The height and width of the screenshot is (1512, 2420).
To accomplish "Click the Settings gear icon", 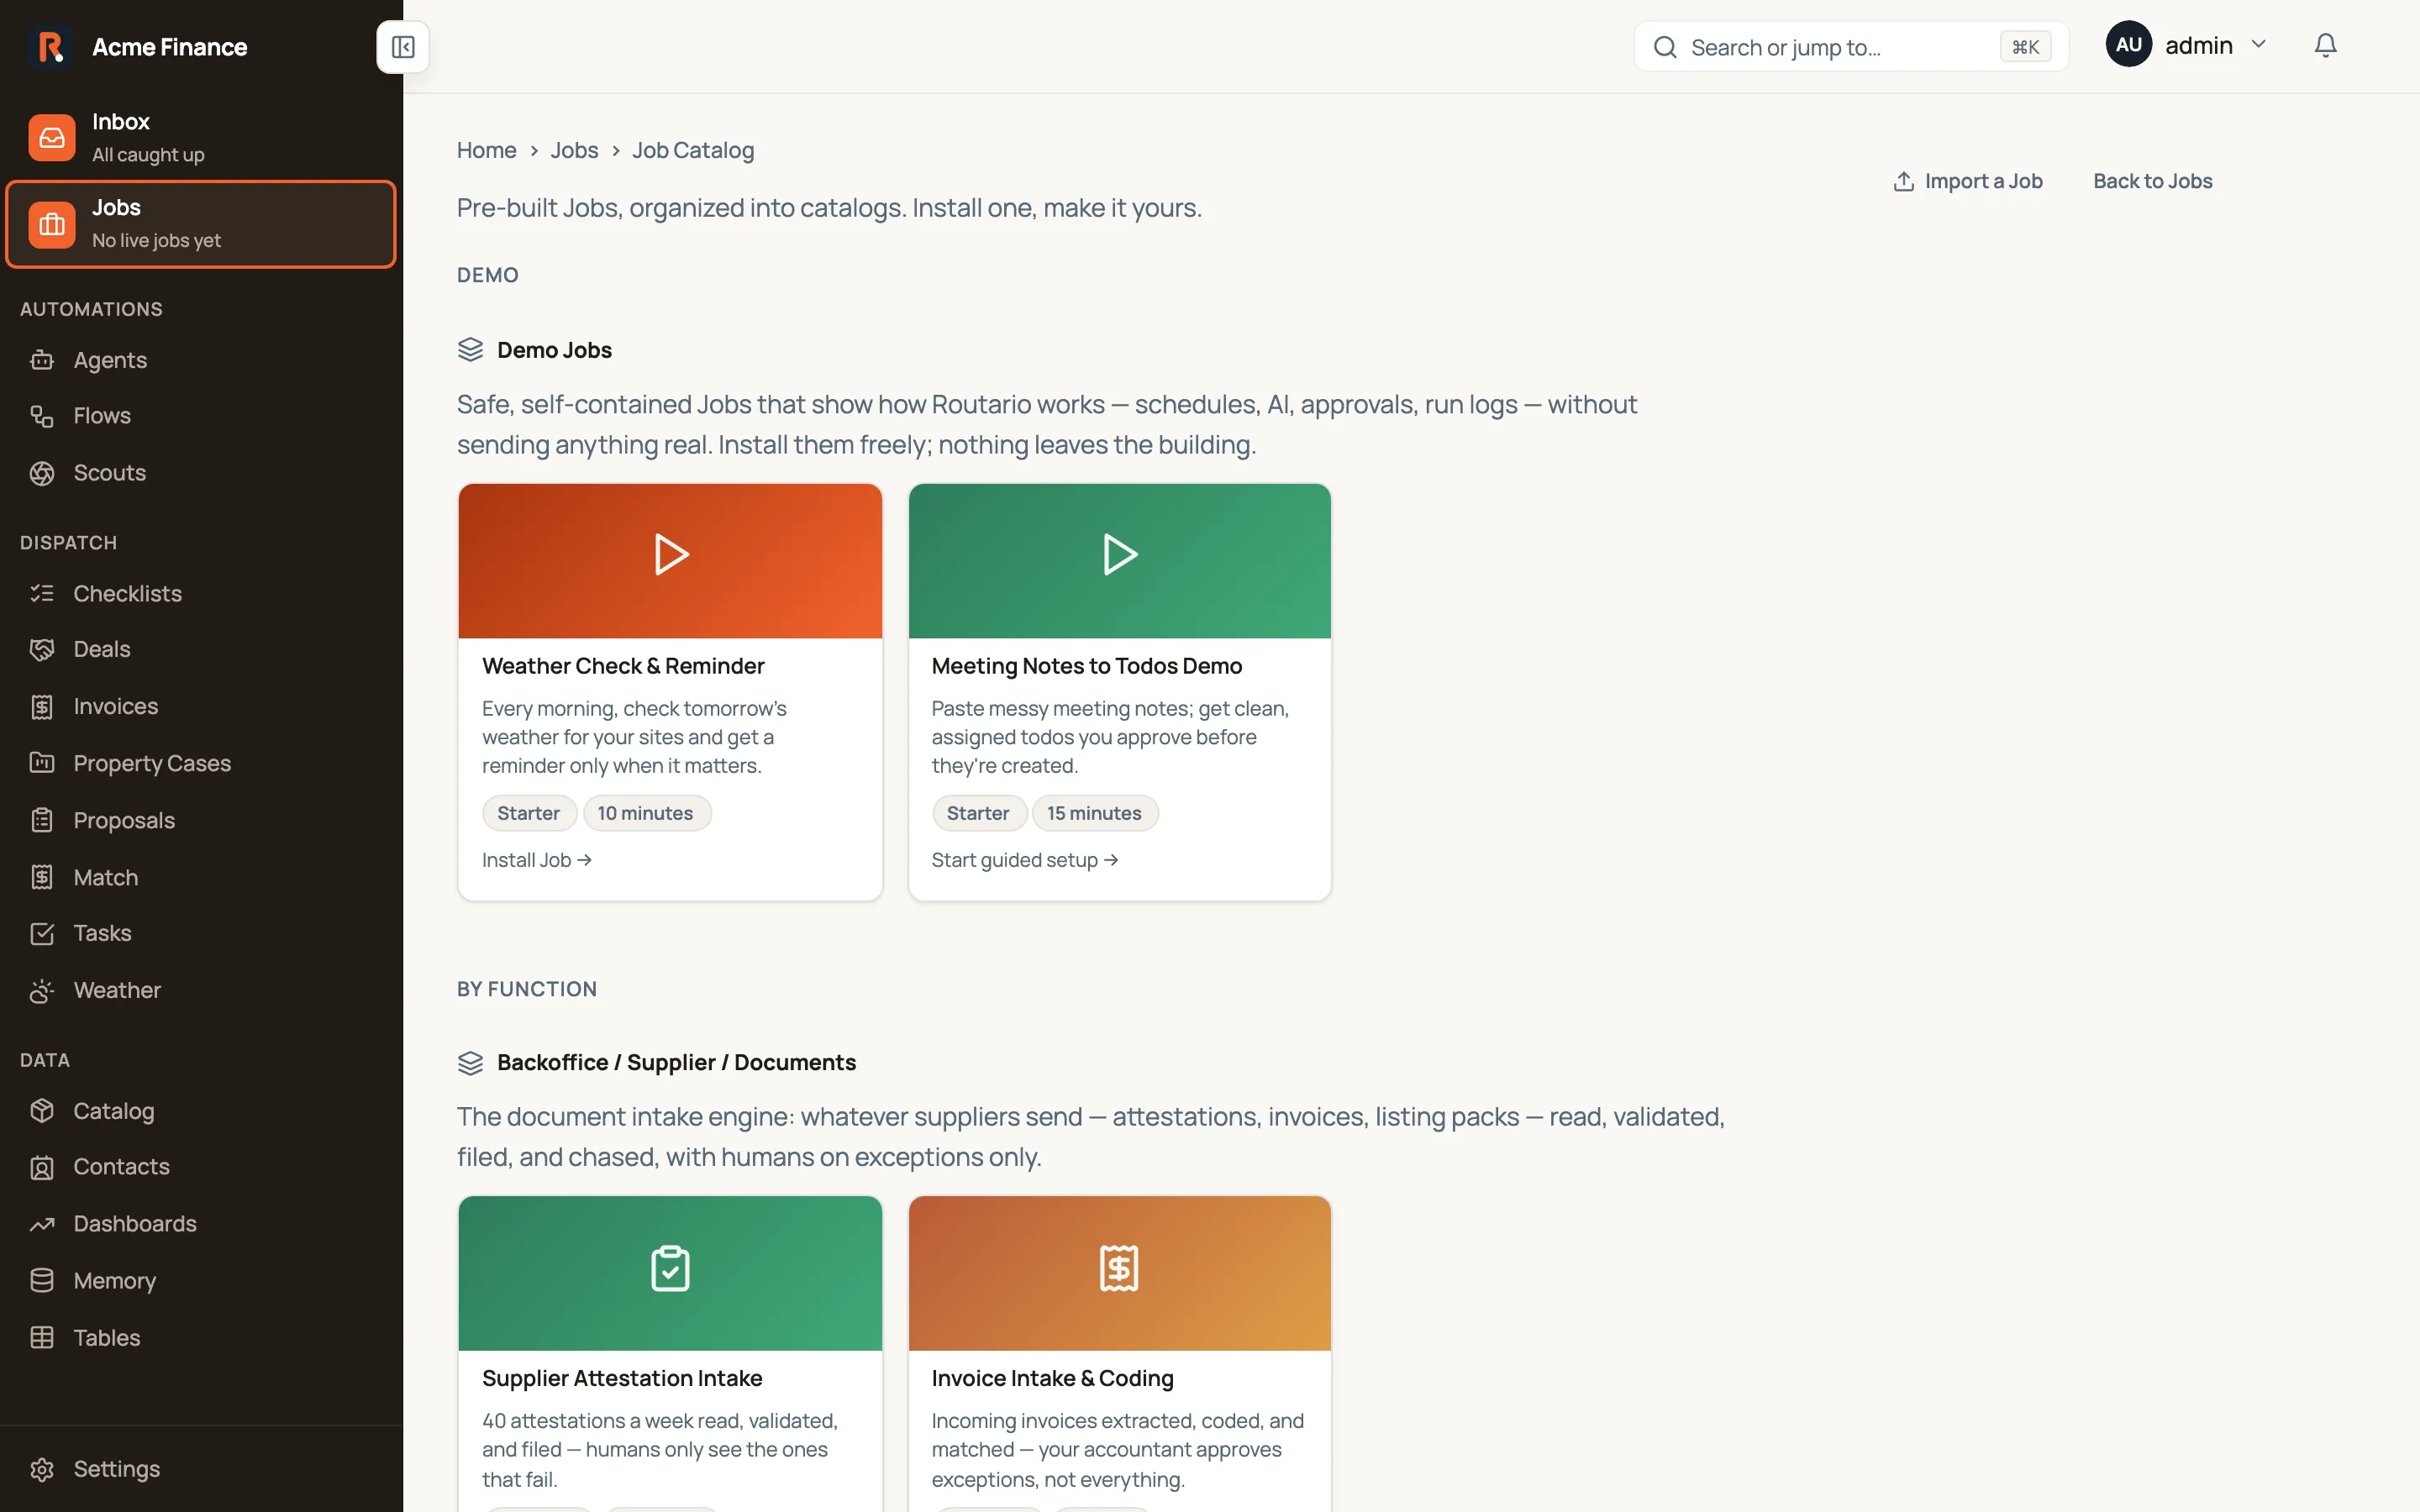I will 42,1469.
